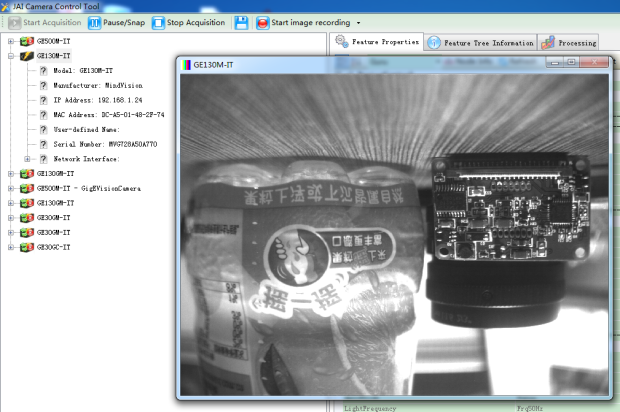Click the live camera image in GE130M-IT window
Image resolution: width=620 pixels, height=412 pixels.
tap(394, 234)
